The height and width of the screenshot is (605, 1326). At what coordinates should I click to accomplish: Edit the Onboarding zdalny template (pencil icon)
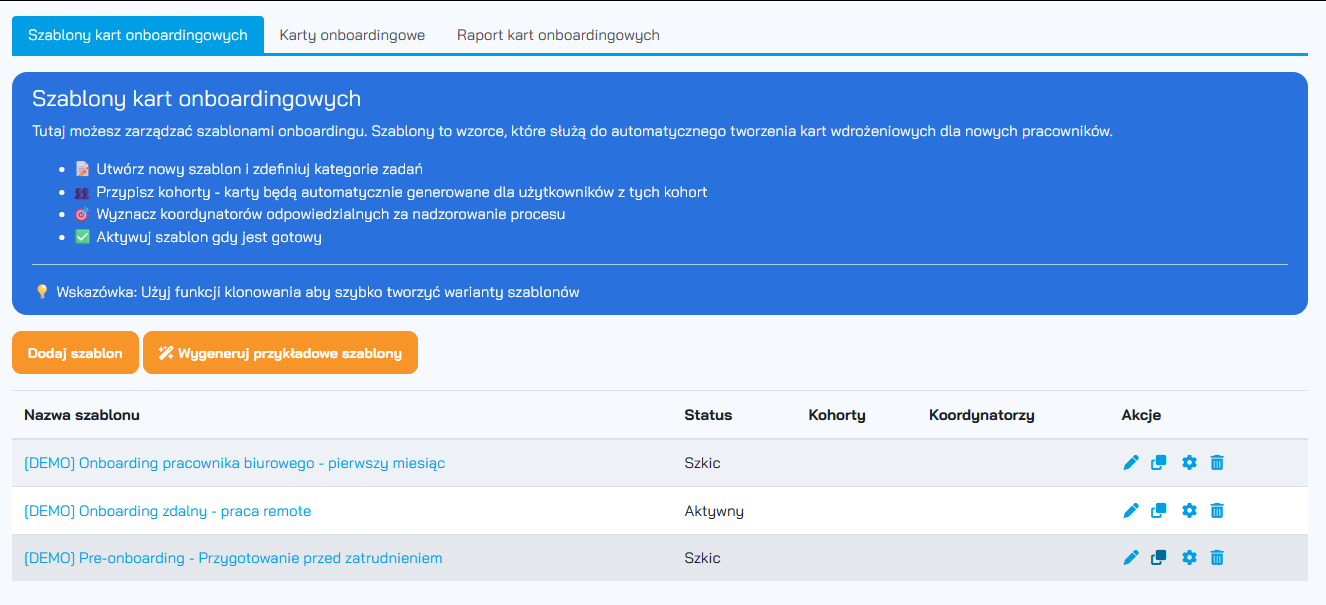coord(1131,511)
